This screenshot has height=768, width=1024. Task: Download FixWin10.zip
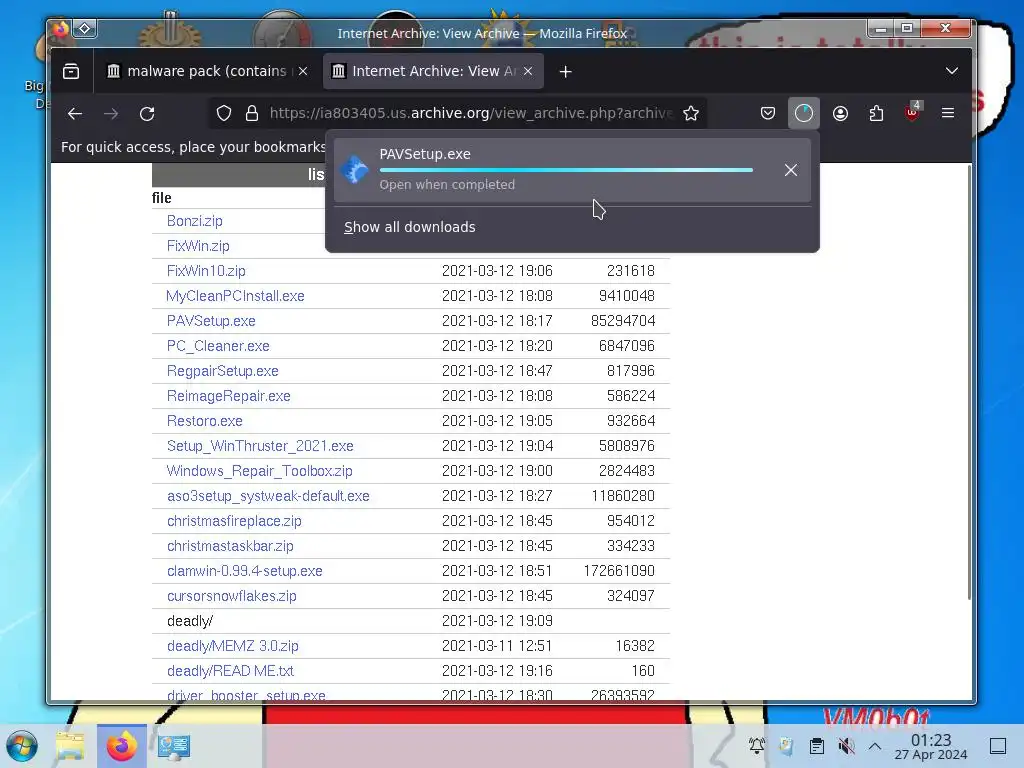[206, 271]
